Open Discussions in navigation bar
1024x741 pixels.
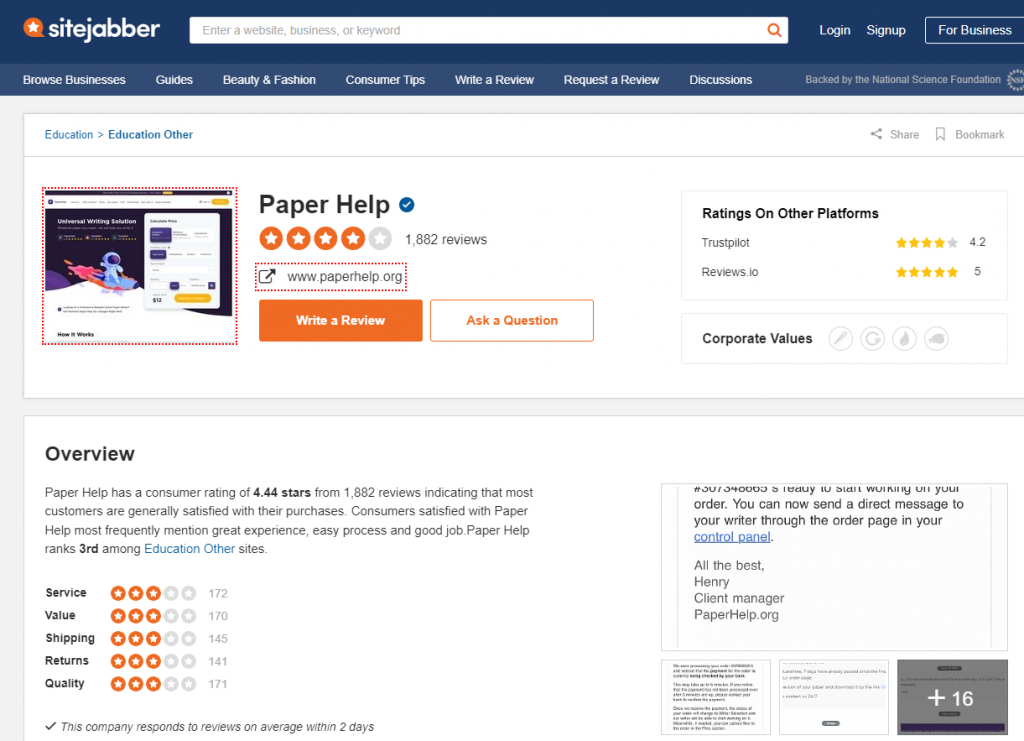[x=721, y=80]
